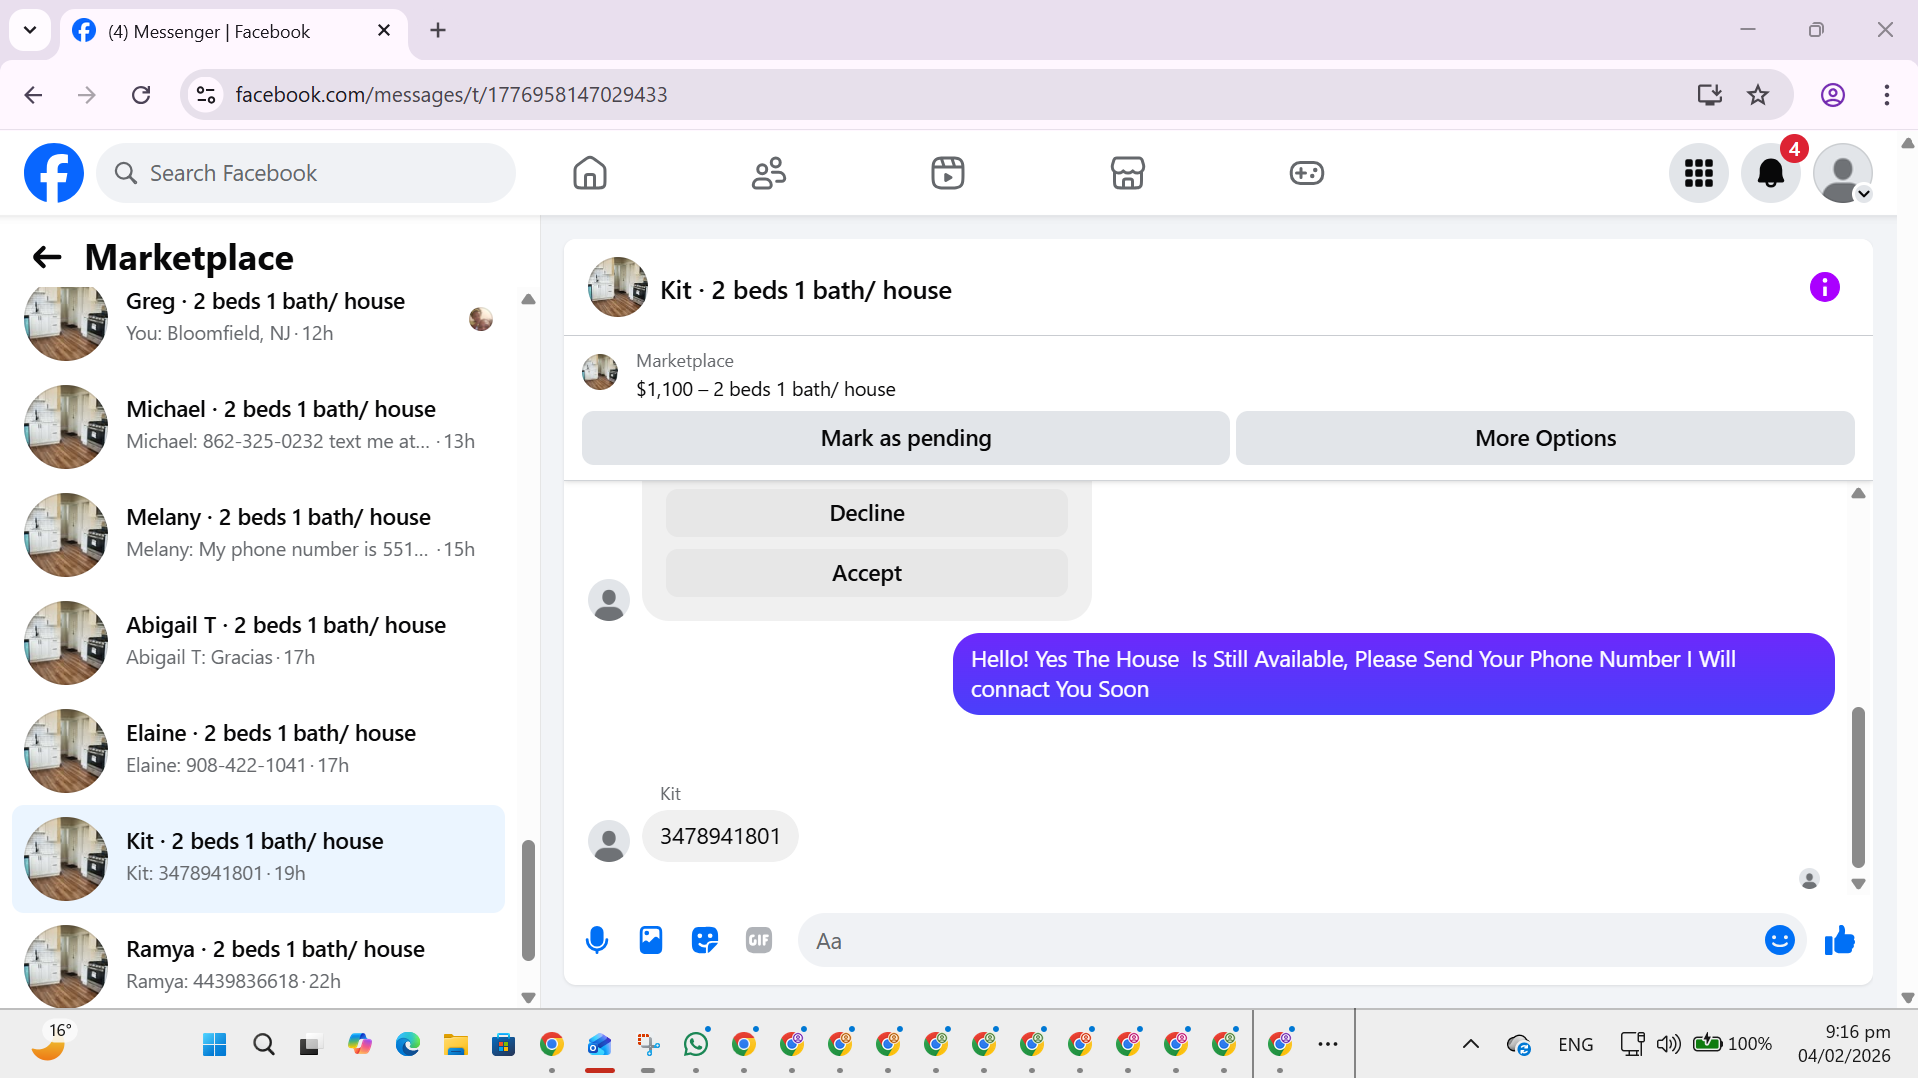
Task: Click the Search Facebook box
Action: 306,173
